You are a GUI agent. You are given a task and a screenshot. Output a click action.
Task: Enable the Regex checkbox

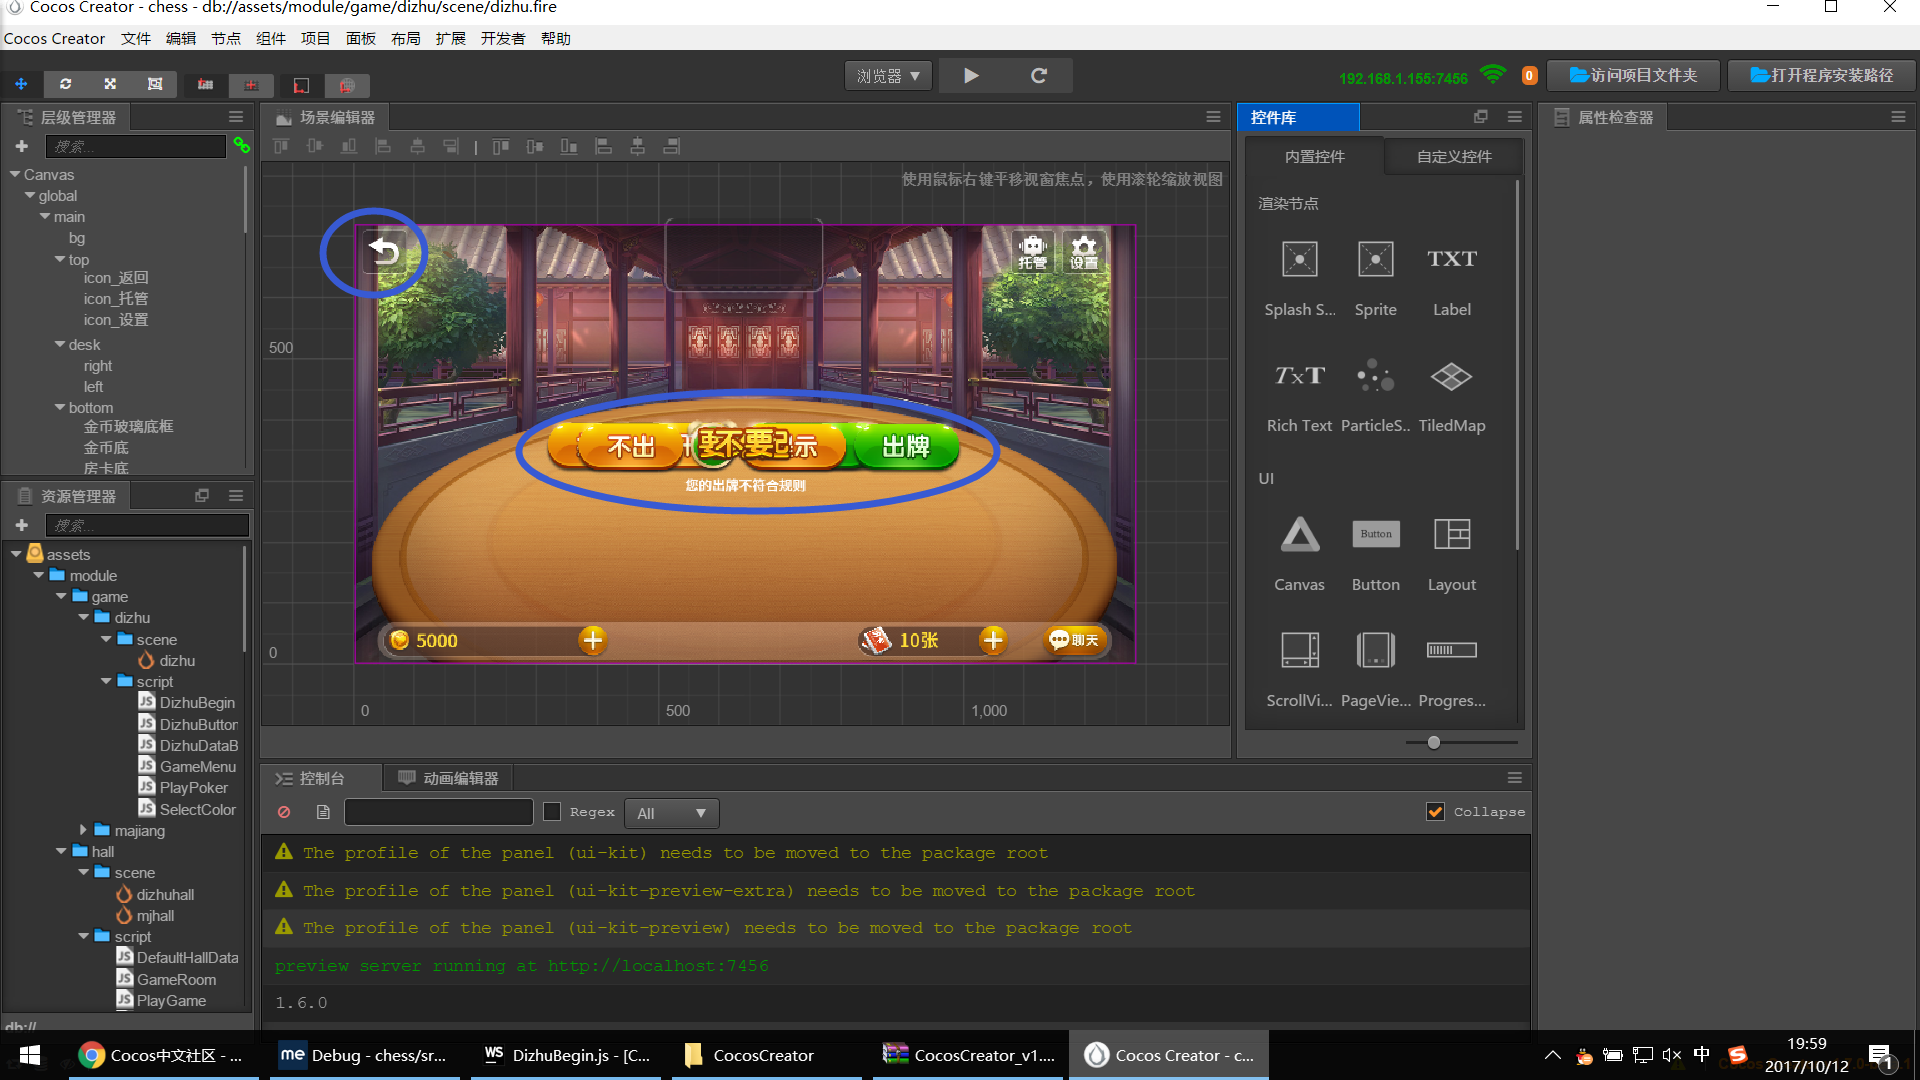click(552, 812)
